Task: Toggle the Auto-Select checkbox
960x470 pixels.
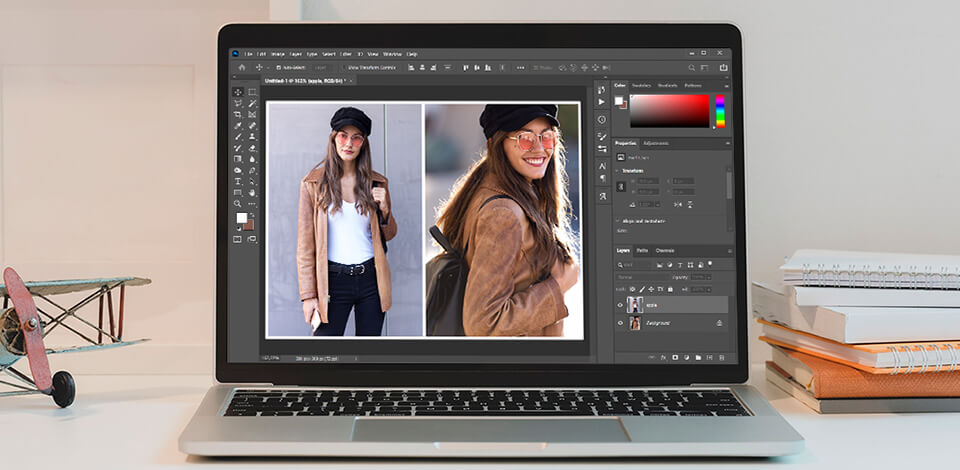Action: pos(279,67)
